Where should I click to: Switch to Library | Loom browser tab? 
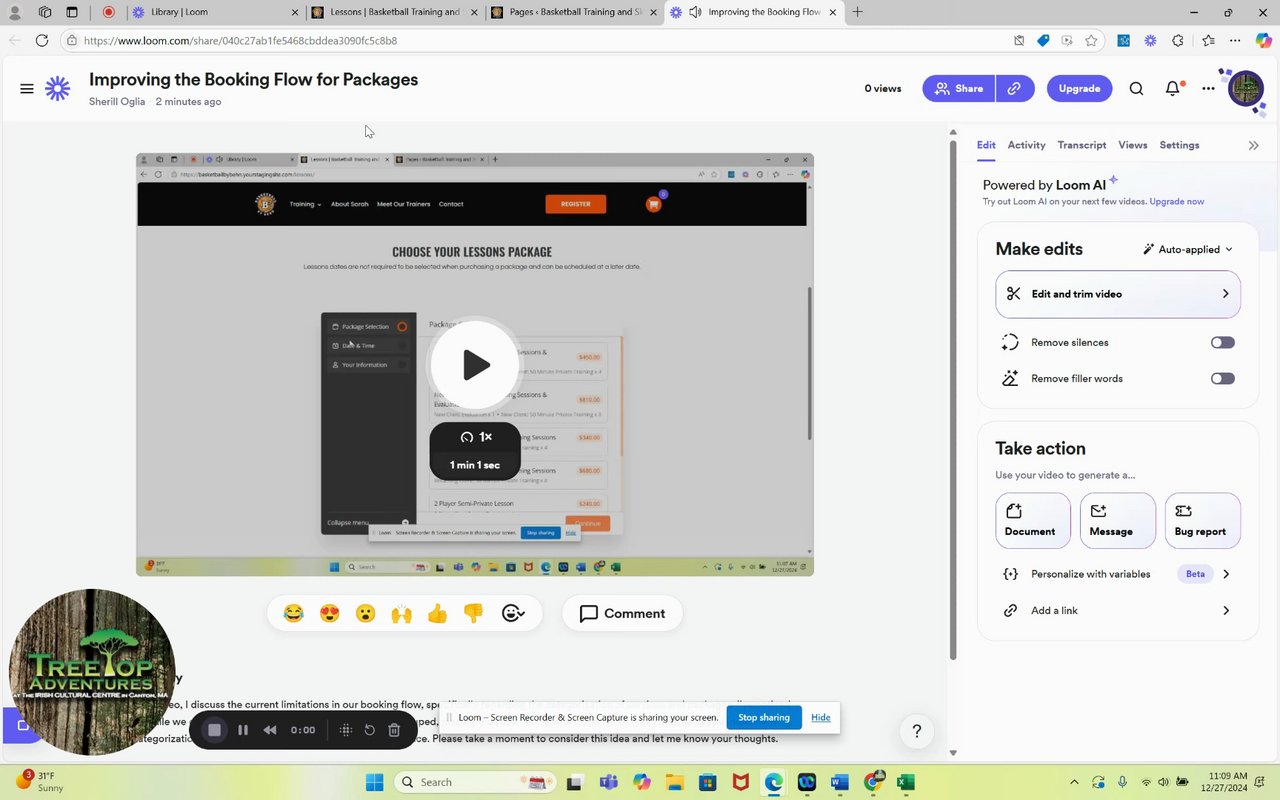(x=215, y=12)
